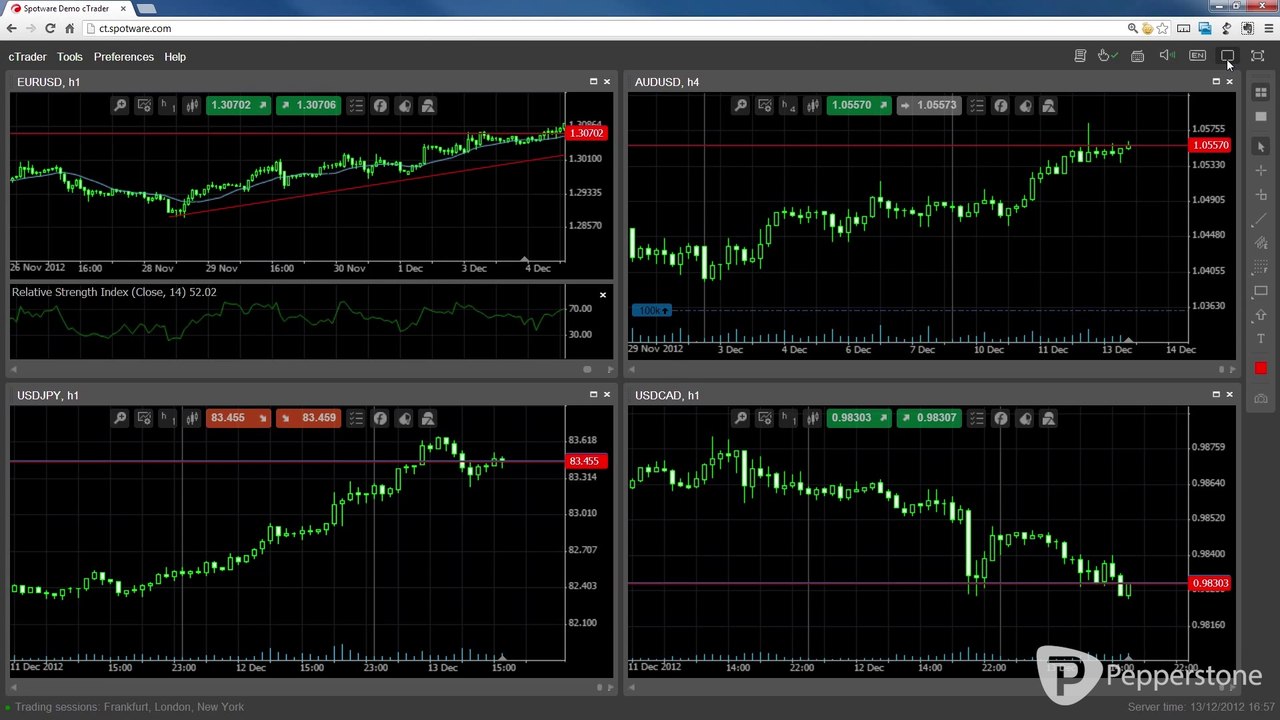Toggle one-click trading hand icon

(x=1107, y=56)
